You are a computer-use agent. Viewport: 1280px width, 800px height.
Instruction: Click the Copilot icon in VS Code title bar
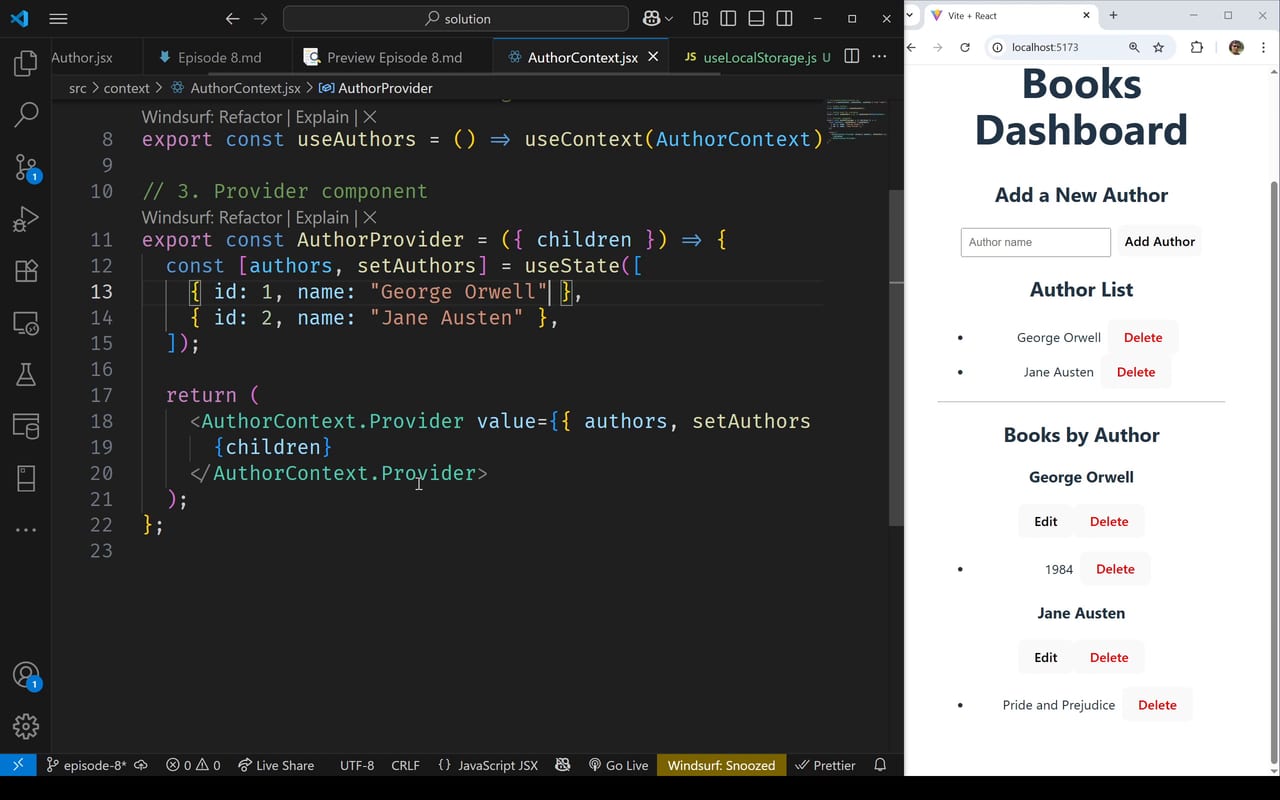pyautogui.click(x=651, y=18)
